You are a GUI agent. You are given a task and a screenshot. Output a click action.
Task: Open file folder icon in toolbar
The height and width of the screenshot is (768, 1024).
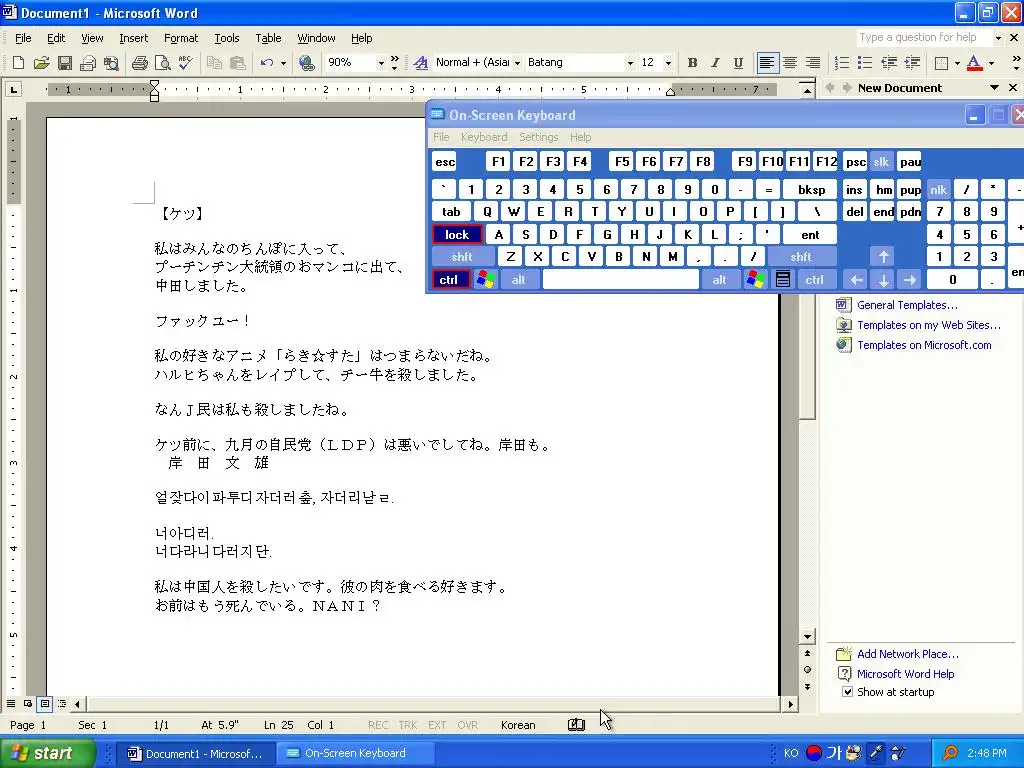[x=41, y=63]
